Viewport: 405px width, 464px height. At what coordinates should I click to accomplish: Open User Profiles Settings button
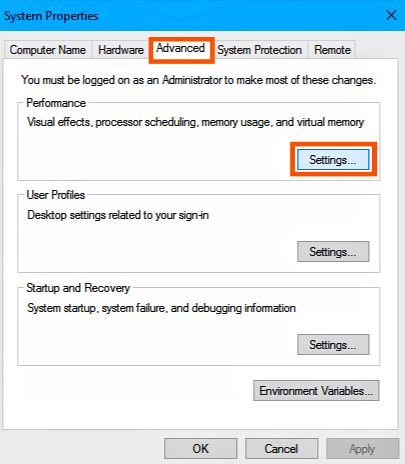point(333,252)
